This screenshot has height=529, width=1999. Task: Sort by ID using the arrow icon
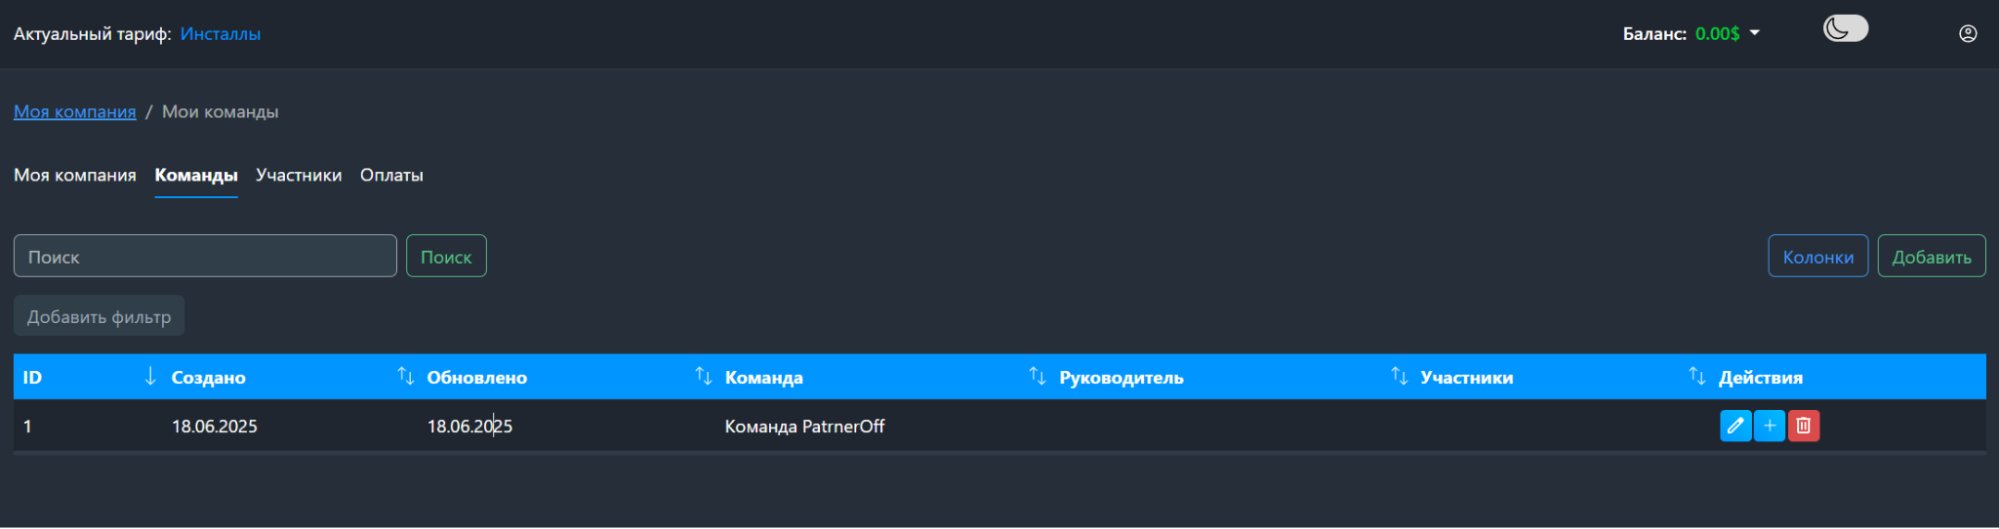150,376
